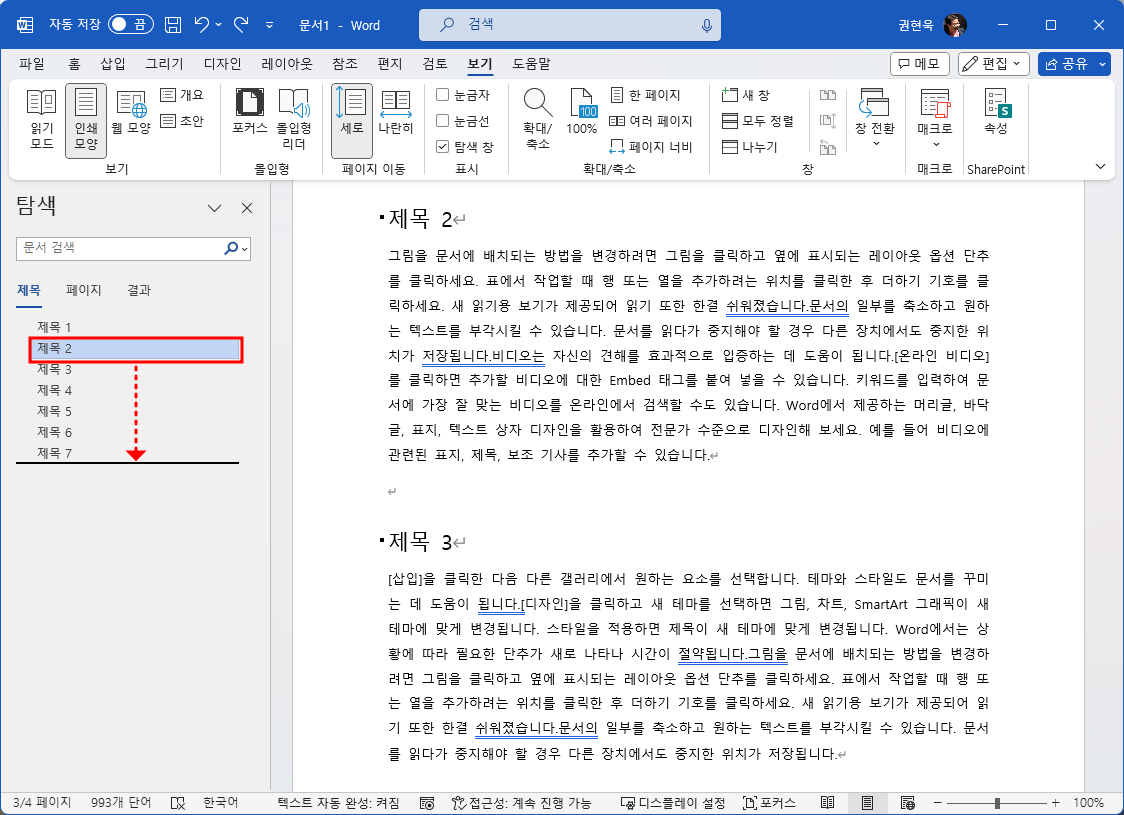Open 확대/축소 zoom dialog

[538, 119]
